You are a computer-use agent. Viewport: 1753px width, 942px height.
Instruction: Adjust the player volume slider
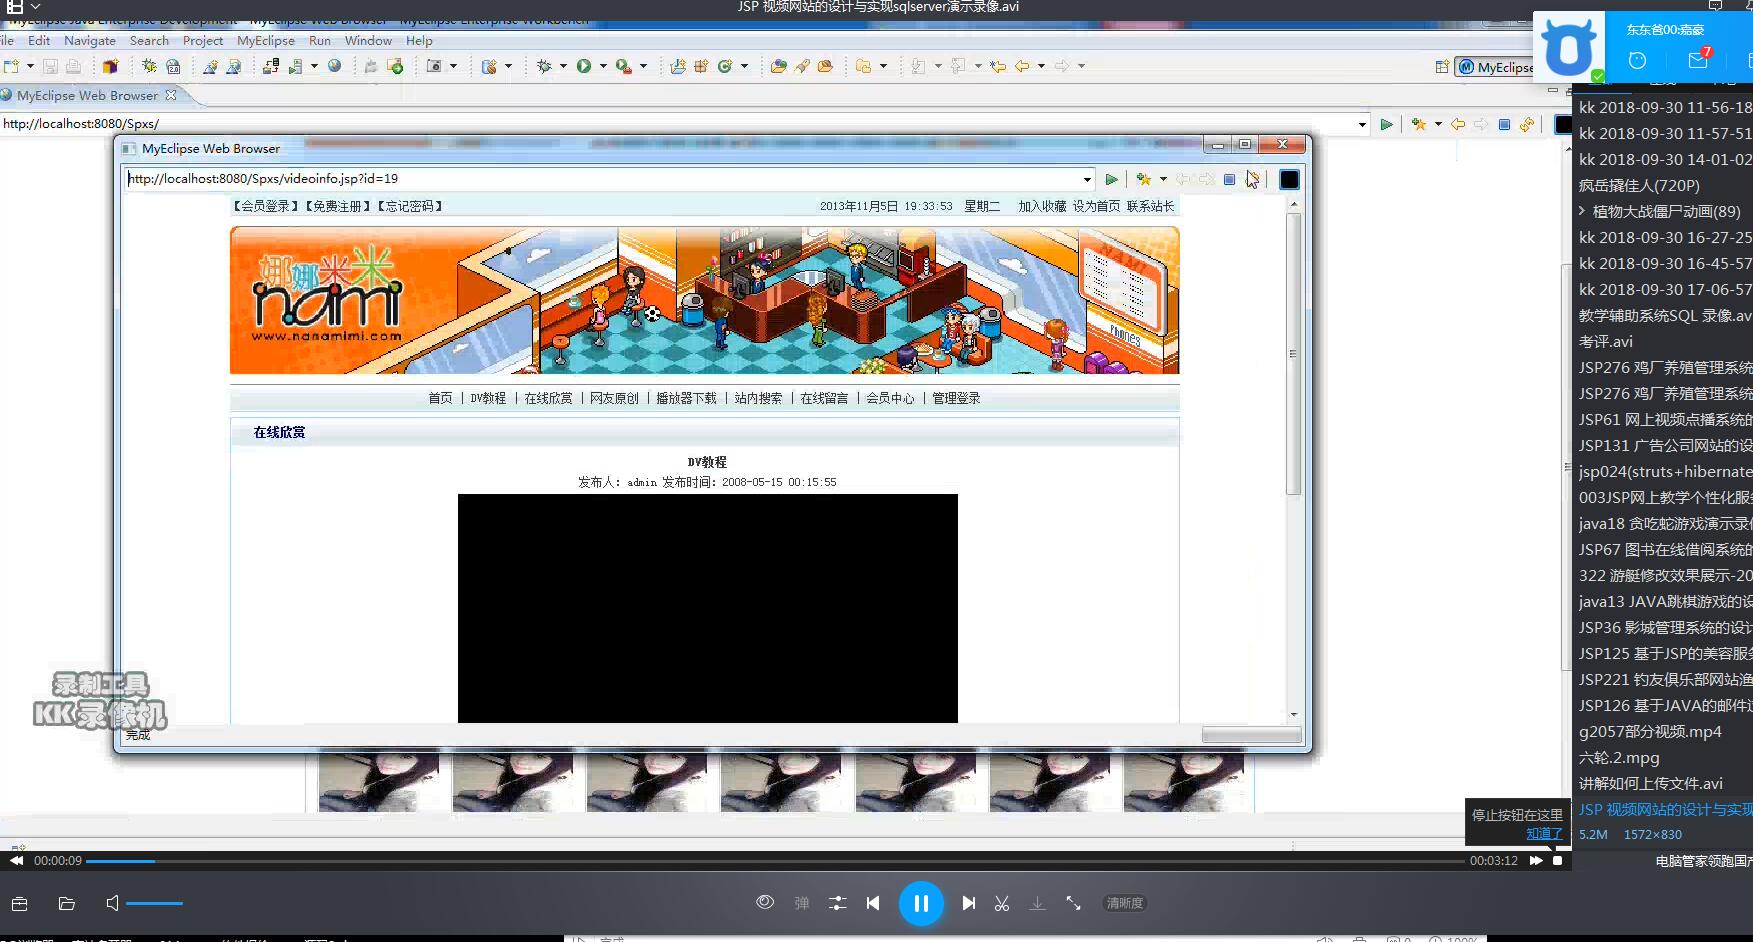(x=154, y=903)
